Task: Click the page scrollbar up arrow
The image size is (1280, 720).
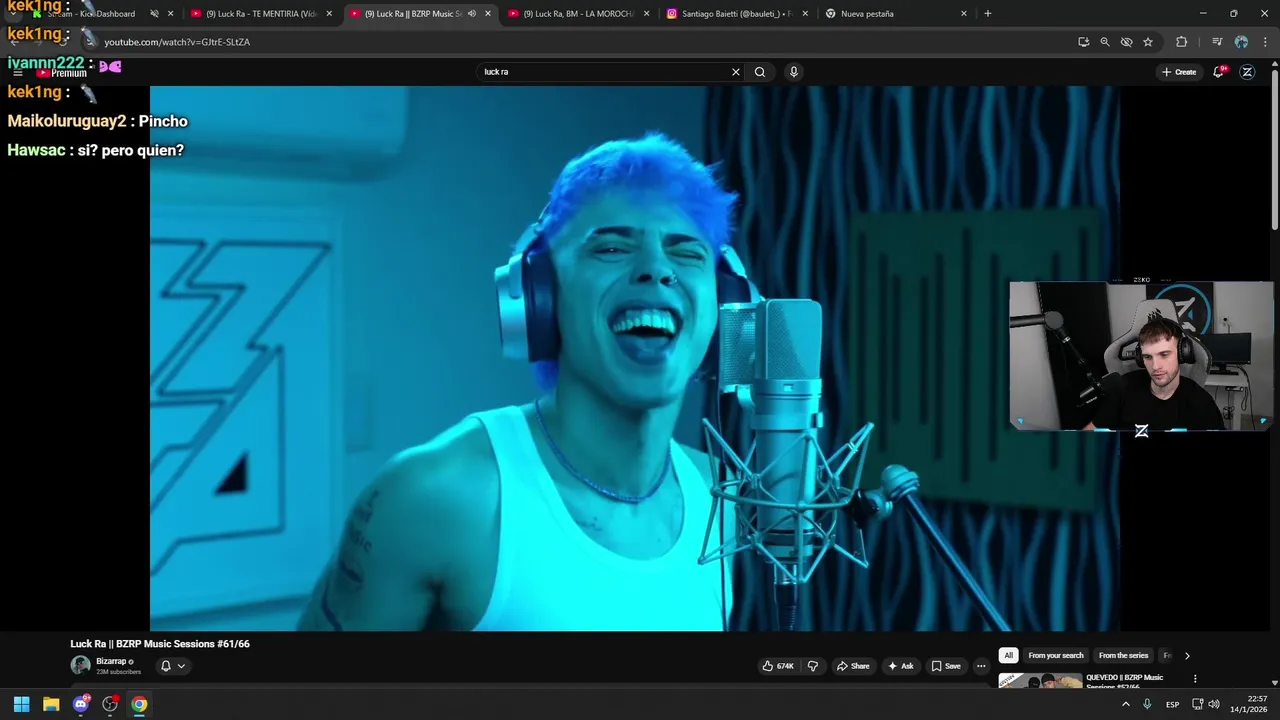Action: [1274, 66]
